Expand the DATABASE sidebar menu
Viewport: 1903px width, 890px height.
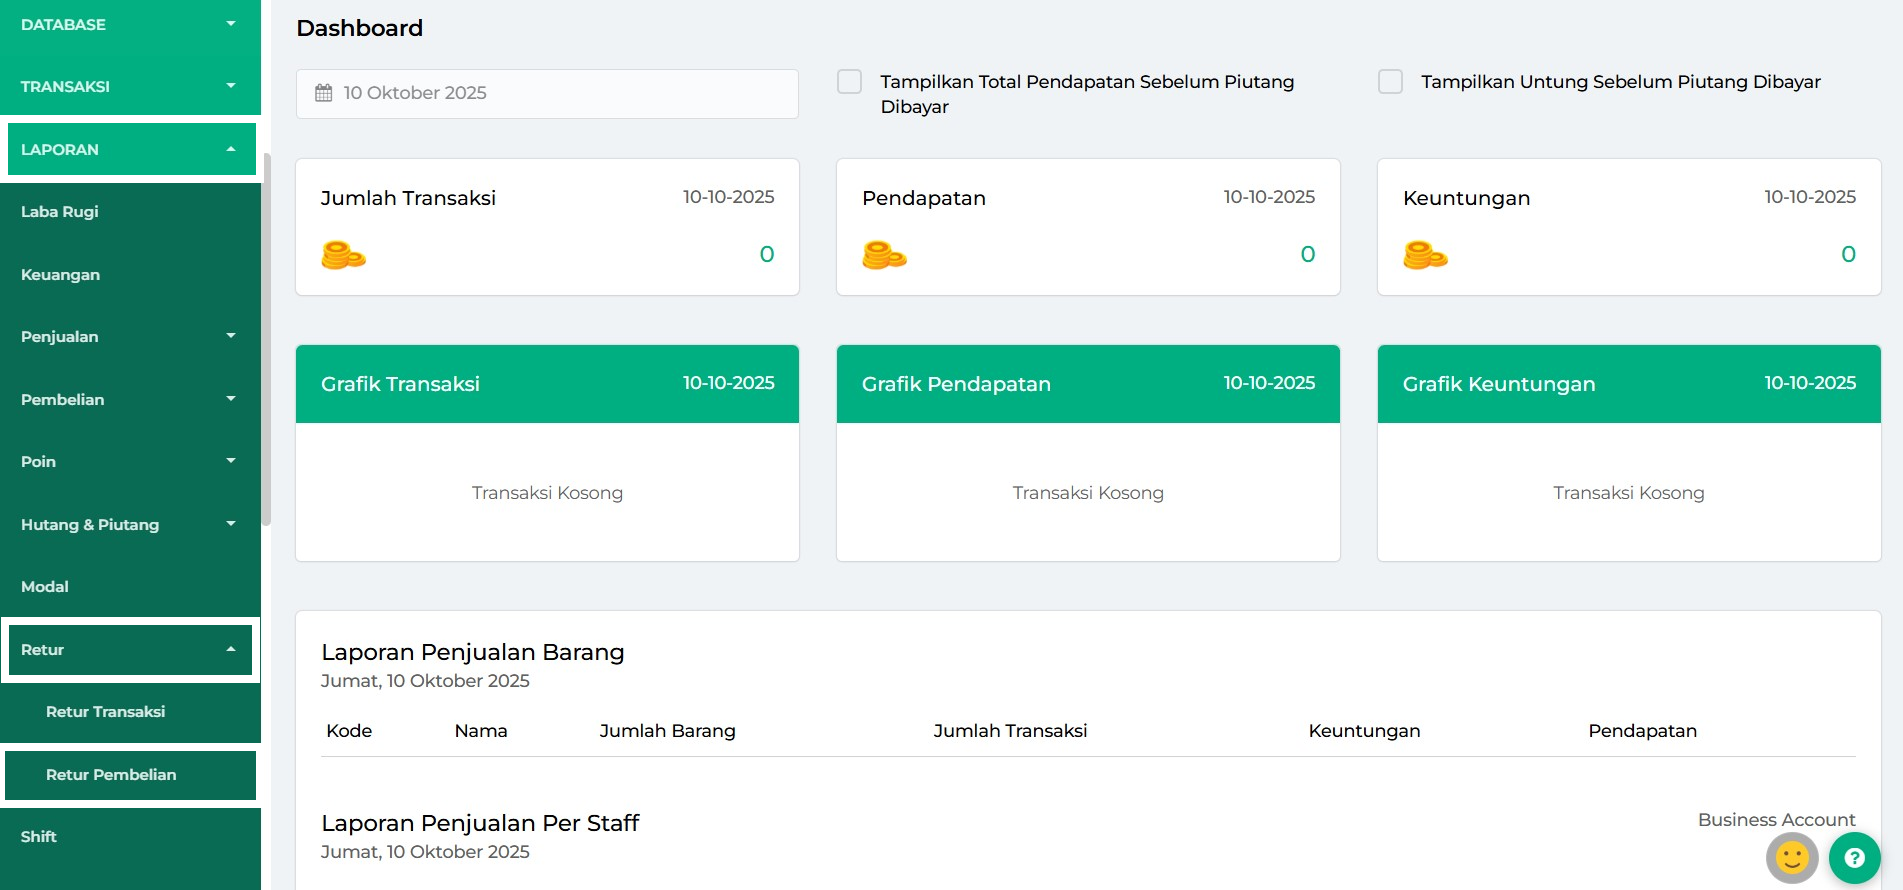pyautogui.click(x=130, y=24)
